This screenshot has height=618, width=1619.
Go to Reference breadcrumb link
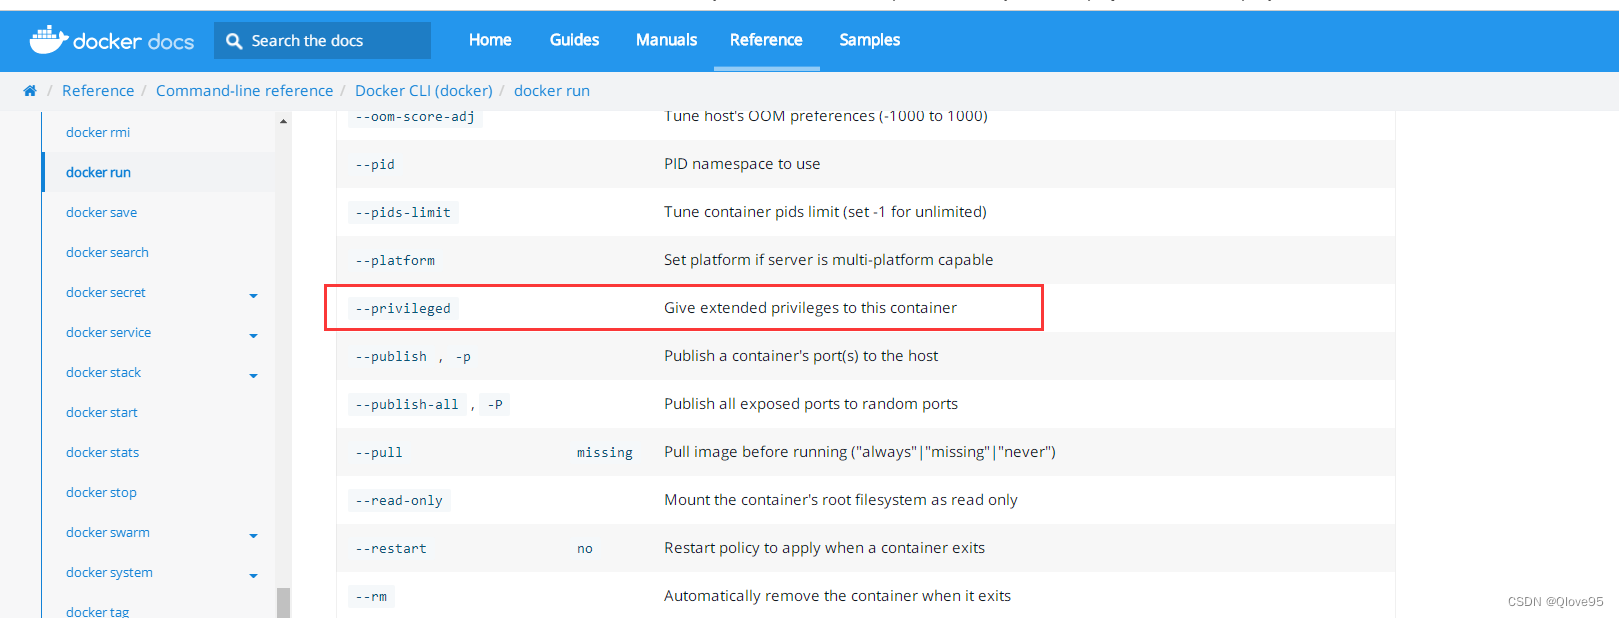coord(98,91)
